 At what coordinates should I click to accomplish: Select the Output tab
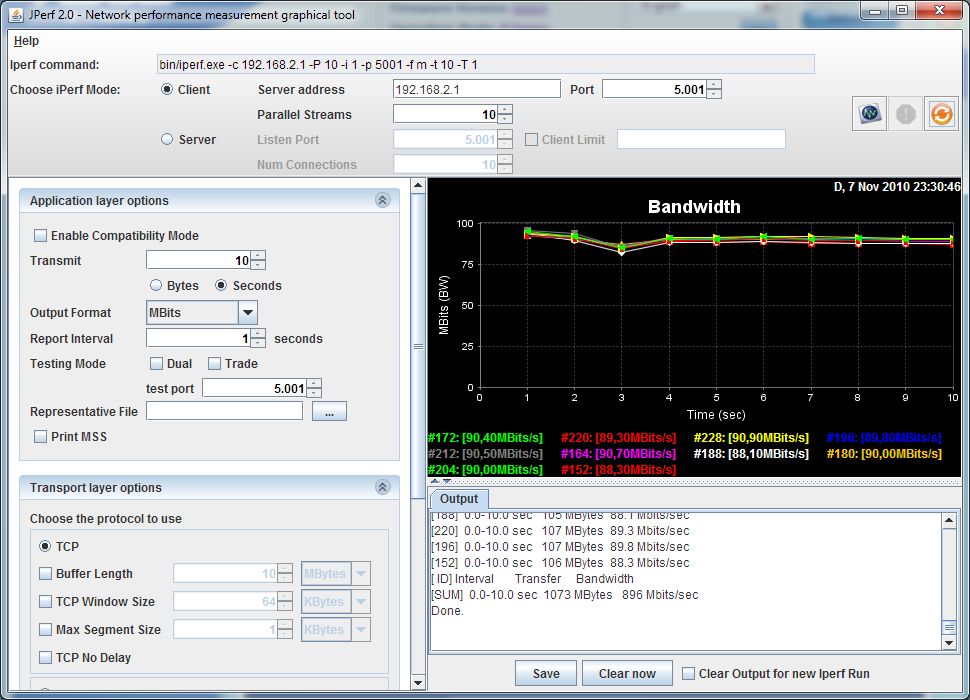click(x=459, y=498)
